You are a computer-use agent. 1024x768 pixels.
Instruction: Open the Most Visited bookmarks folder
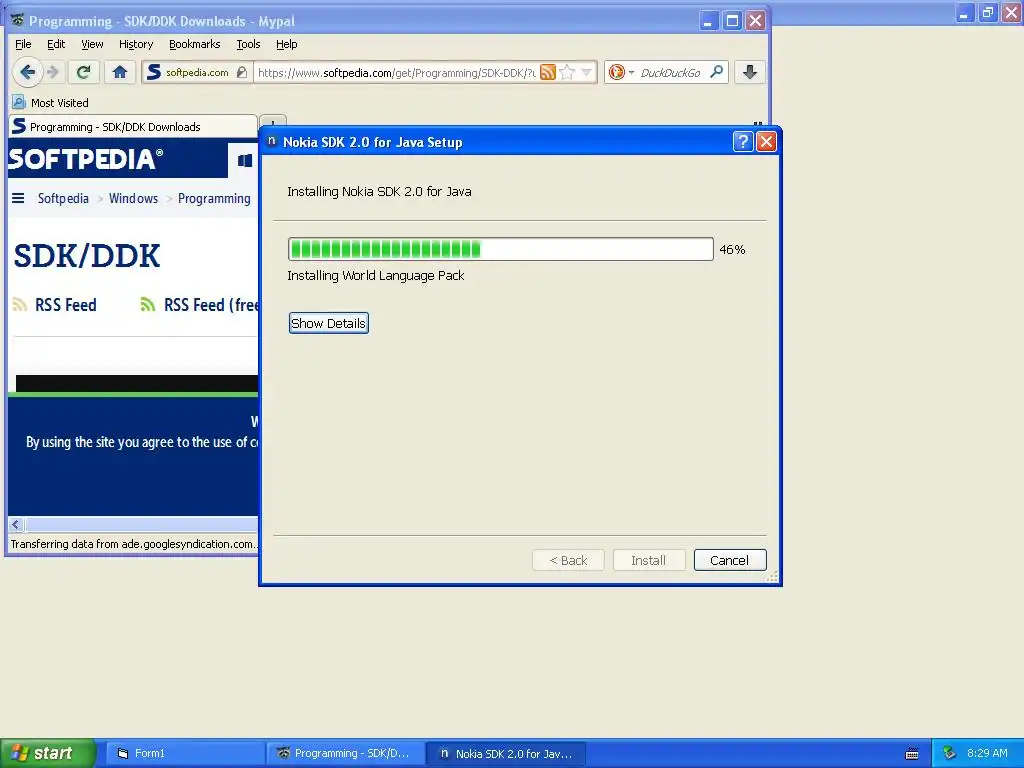click(x=50, y=103)
